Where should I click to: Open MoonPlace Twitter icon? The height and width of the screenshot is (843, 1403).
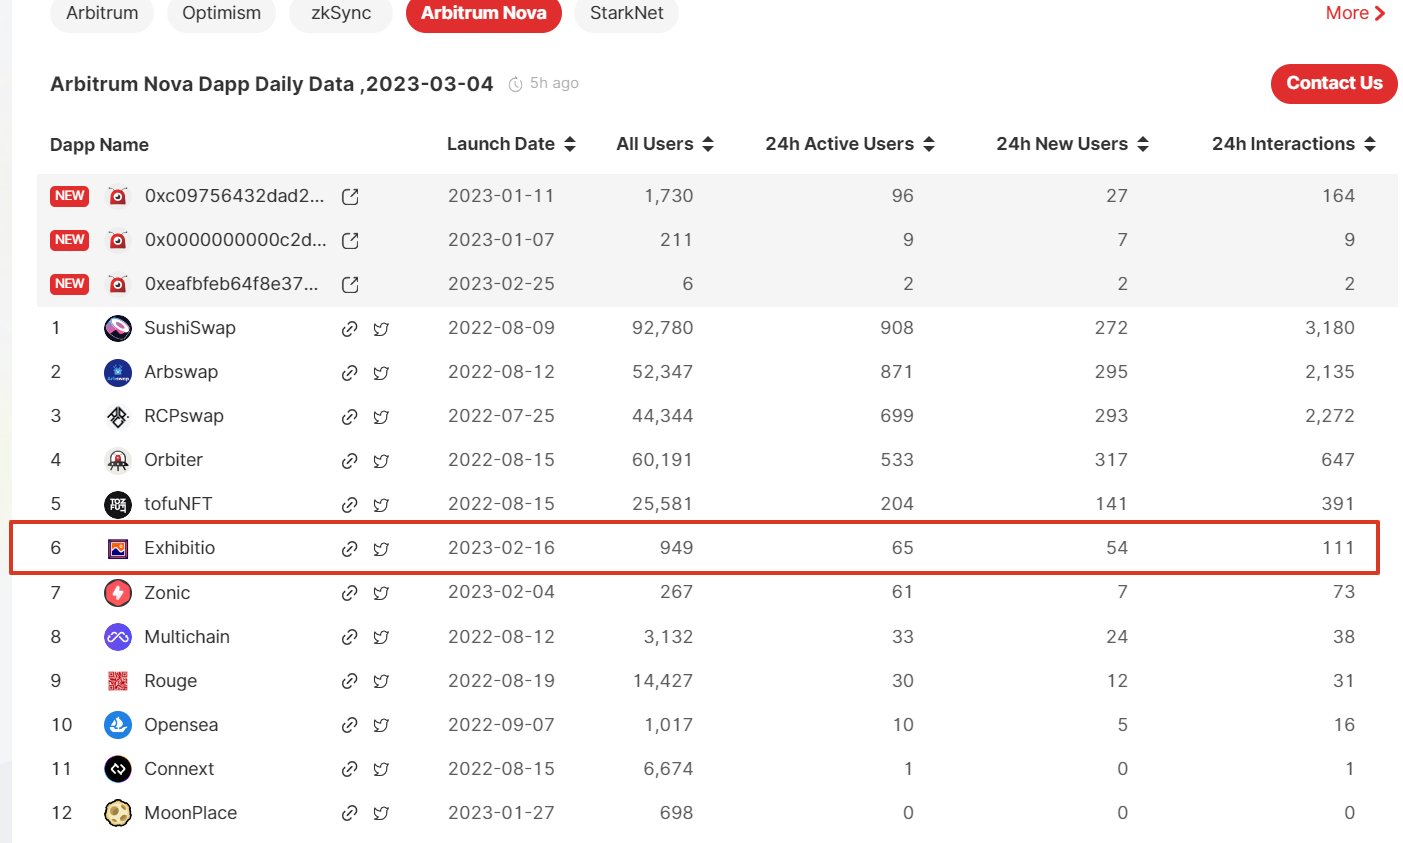(381, 813)
